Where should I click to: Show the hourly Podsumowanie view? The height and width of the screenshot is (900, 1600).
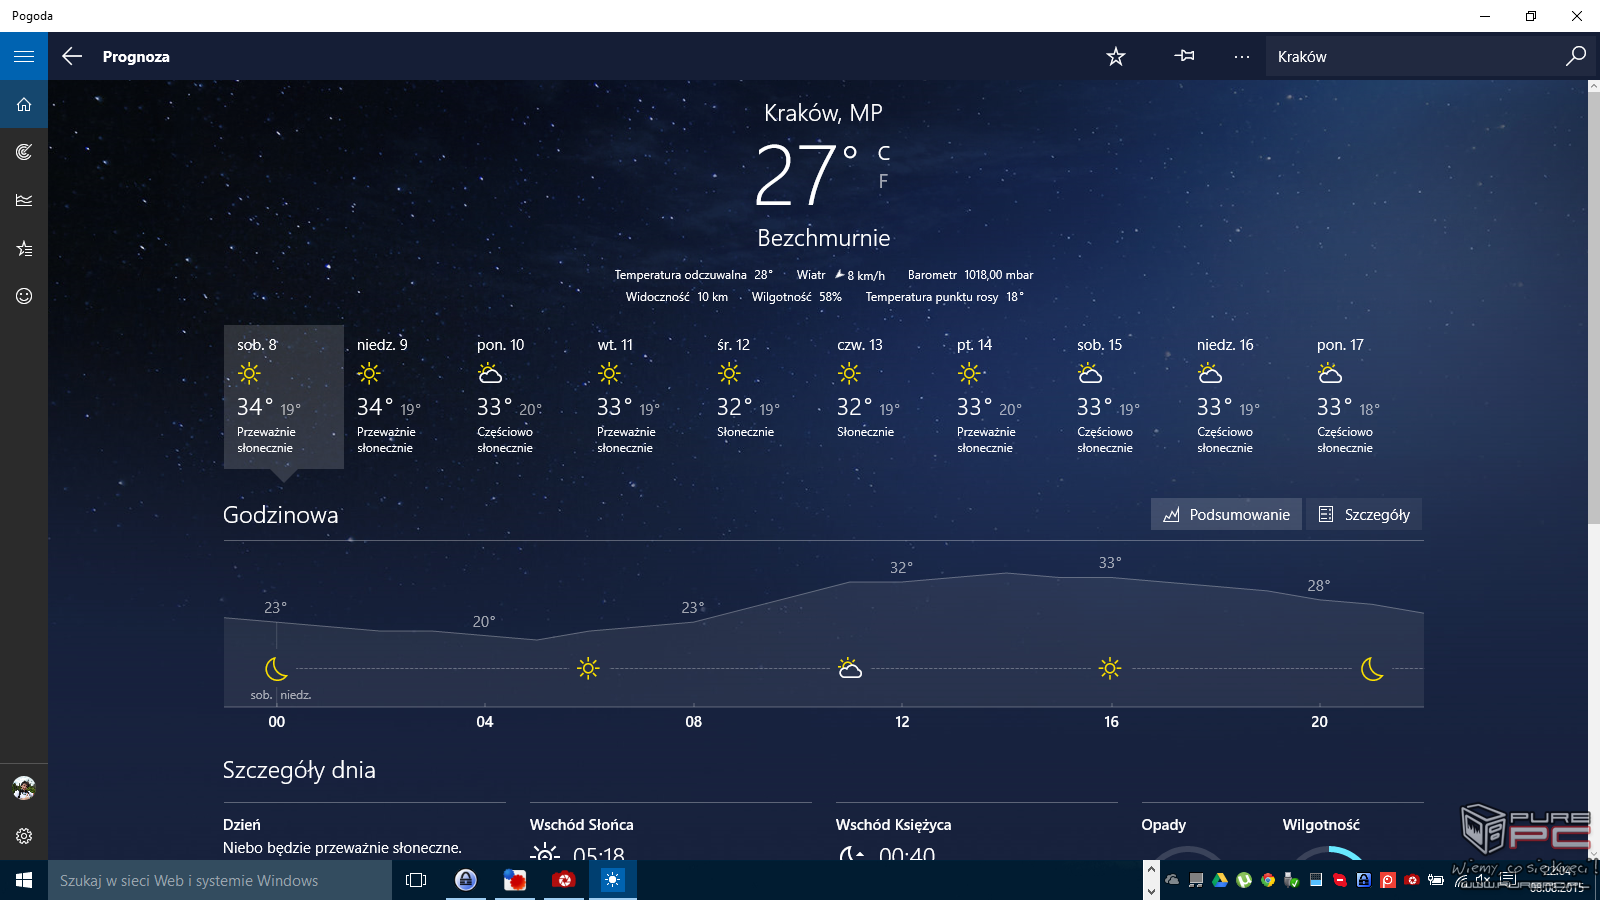(x=1226, y=514)
